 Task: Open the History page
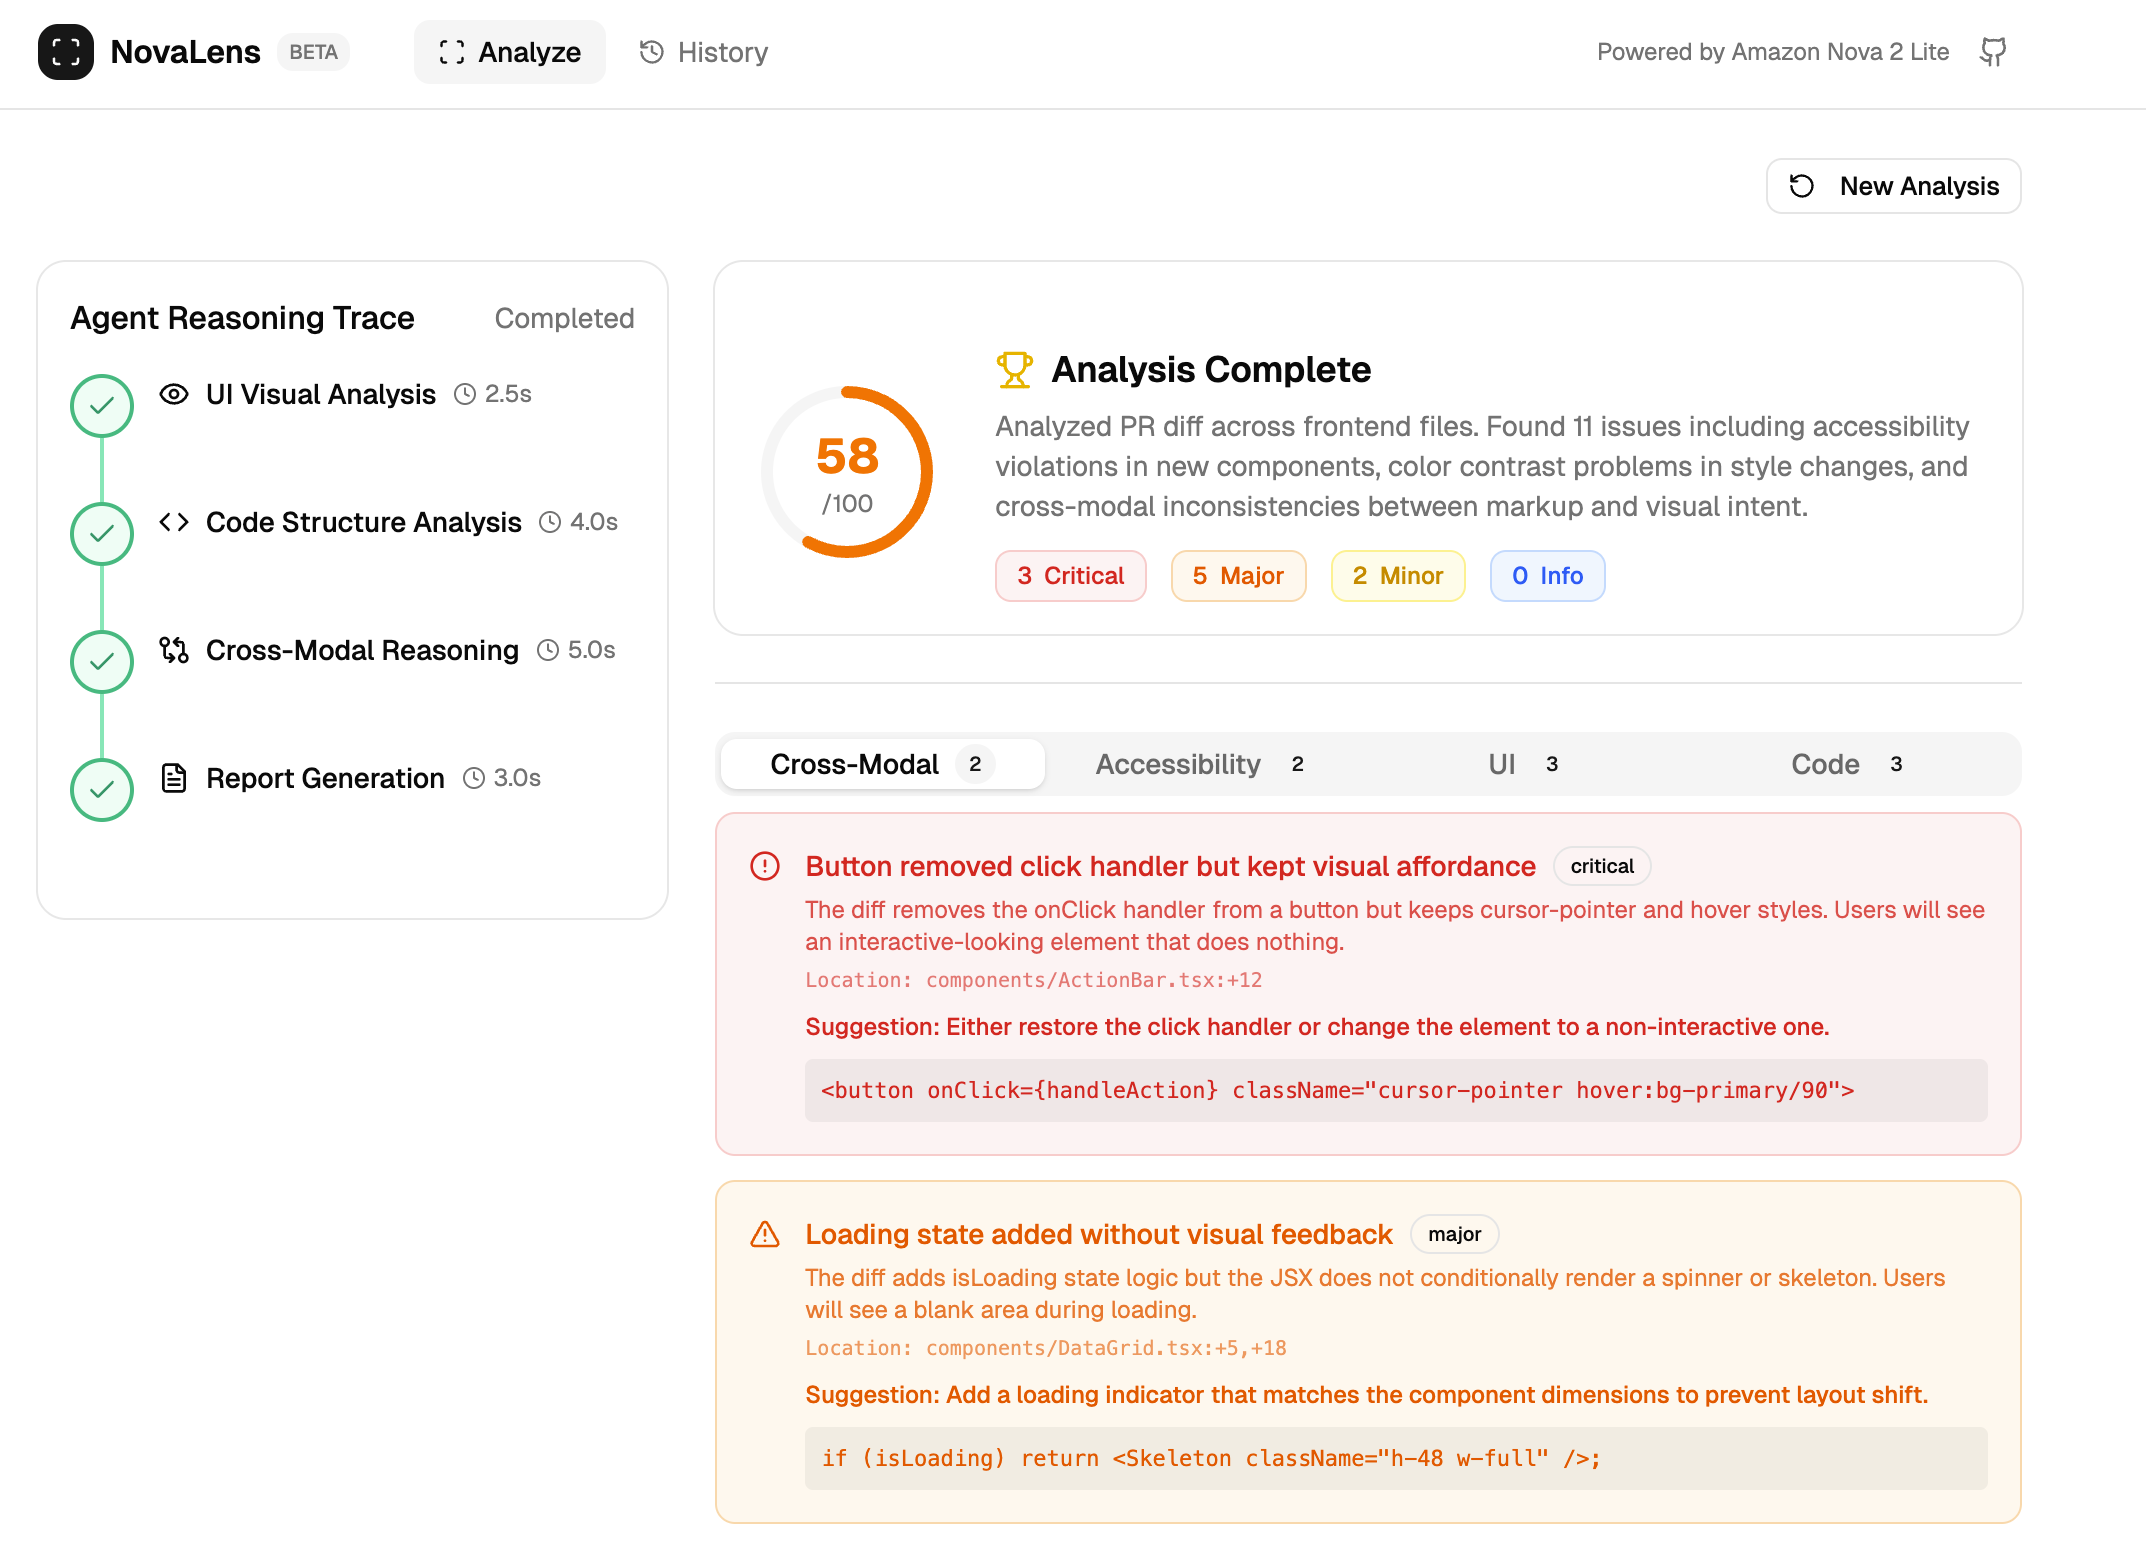[704, 52]
